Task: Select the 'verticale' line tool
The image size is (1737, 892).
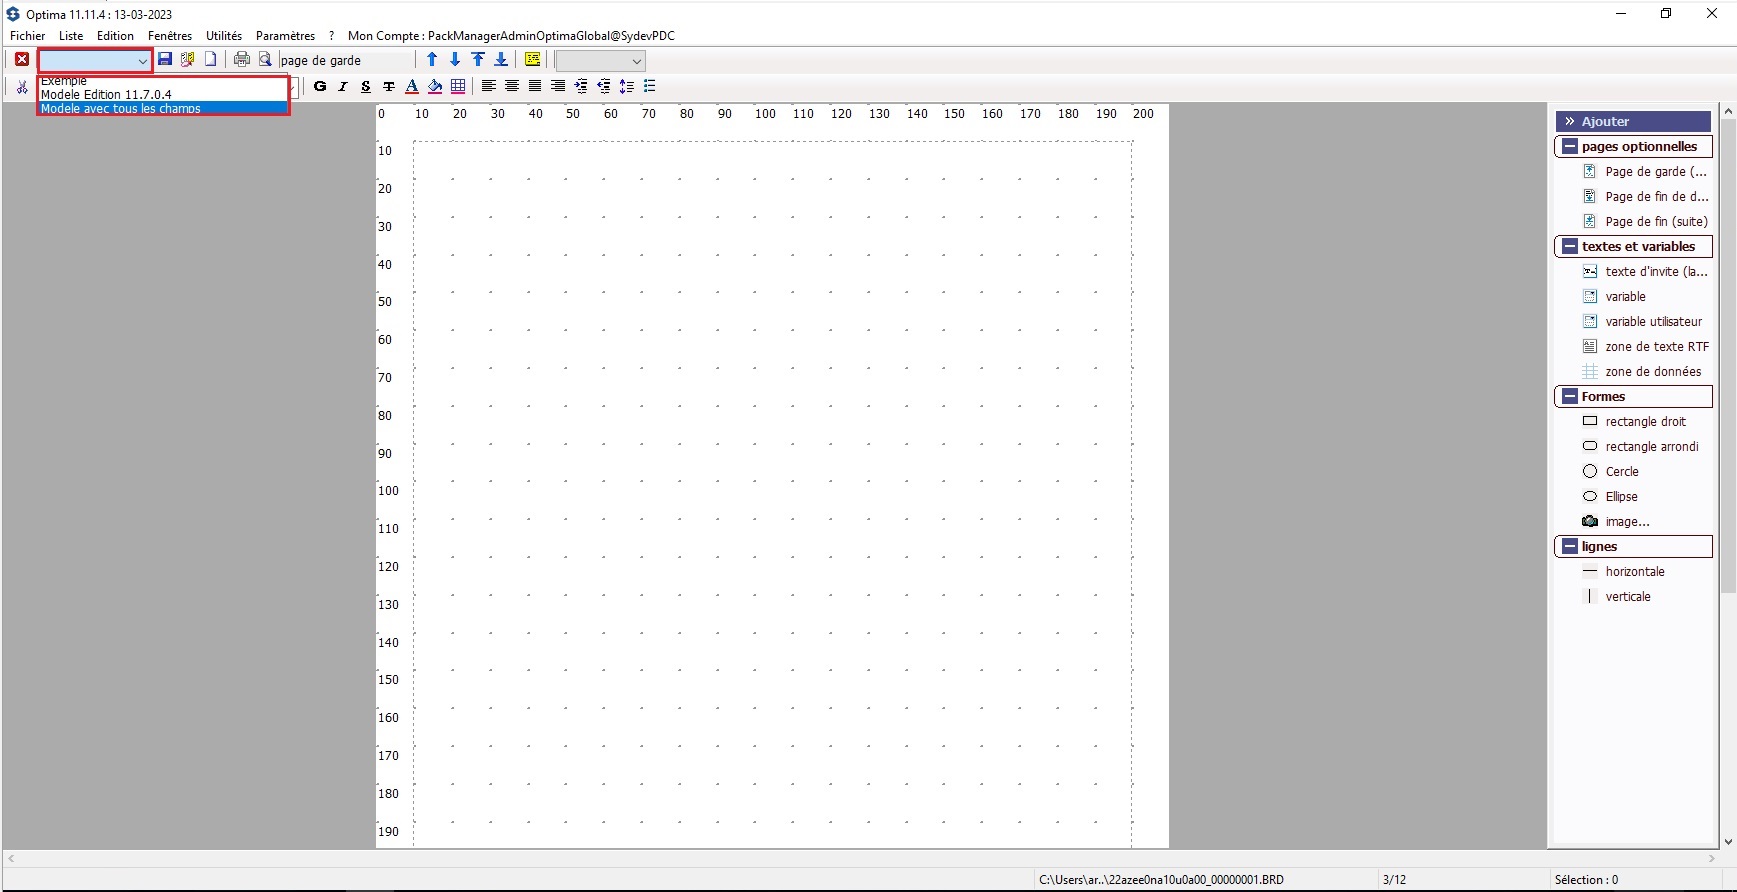Action: click(x=1617, y=596)
